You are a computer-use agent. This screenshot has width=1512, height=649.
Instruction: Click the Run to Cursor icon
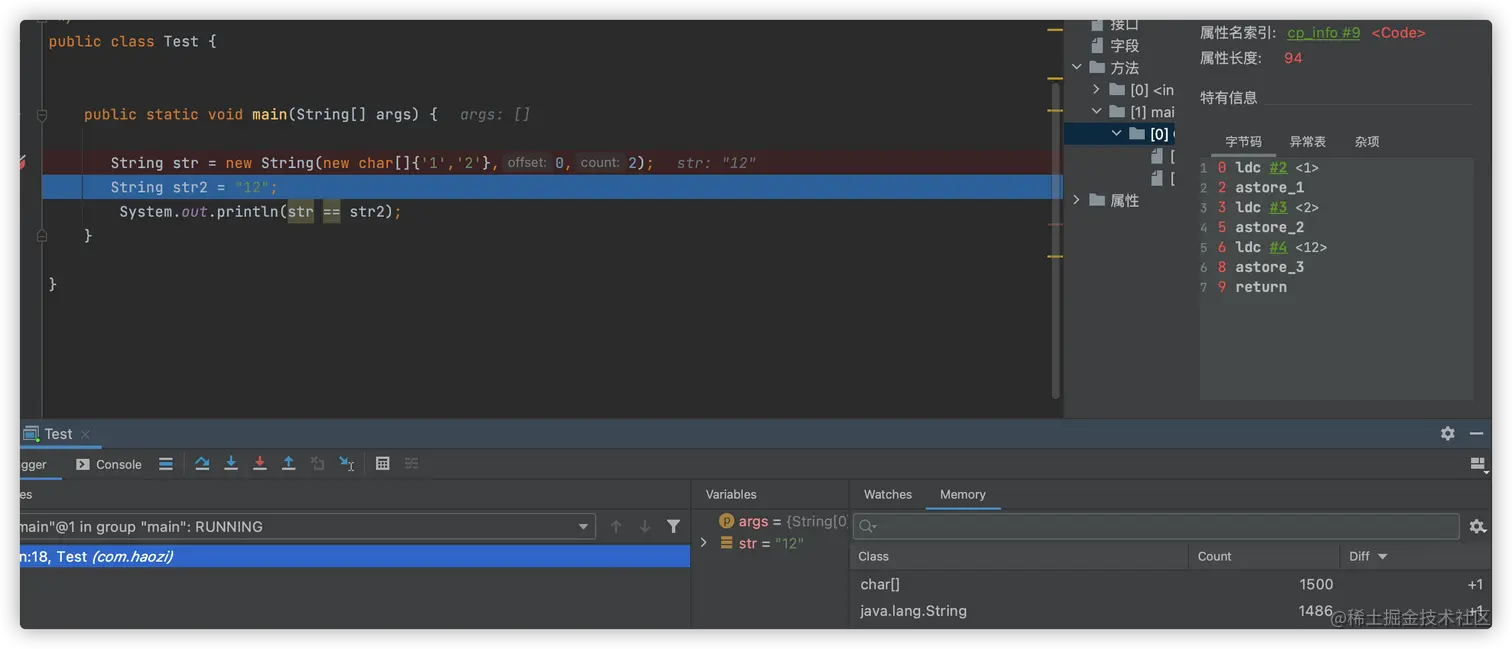347,464
